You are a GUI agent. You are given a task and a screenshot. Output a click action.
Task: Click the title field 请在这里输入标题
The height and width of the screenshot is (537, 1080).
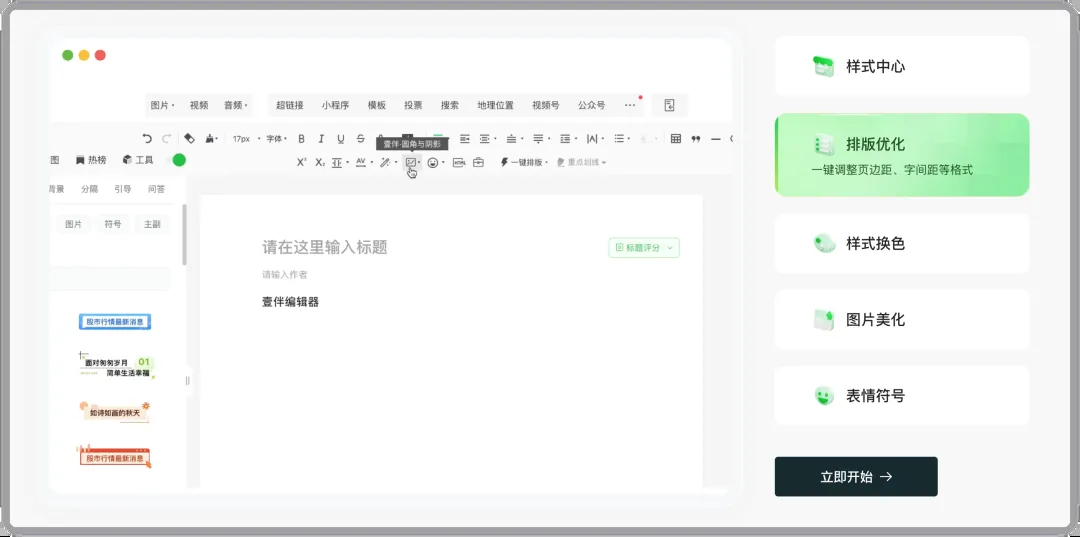(324, 247)
